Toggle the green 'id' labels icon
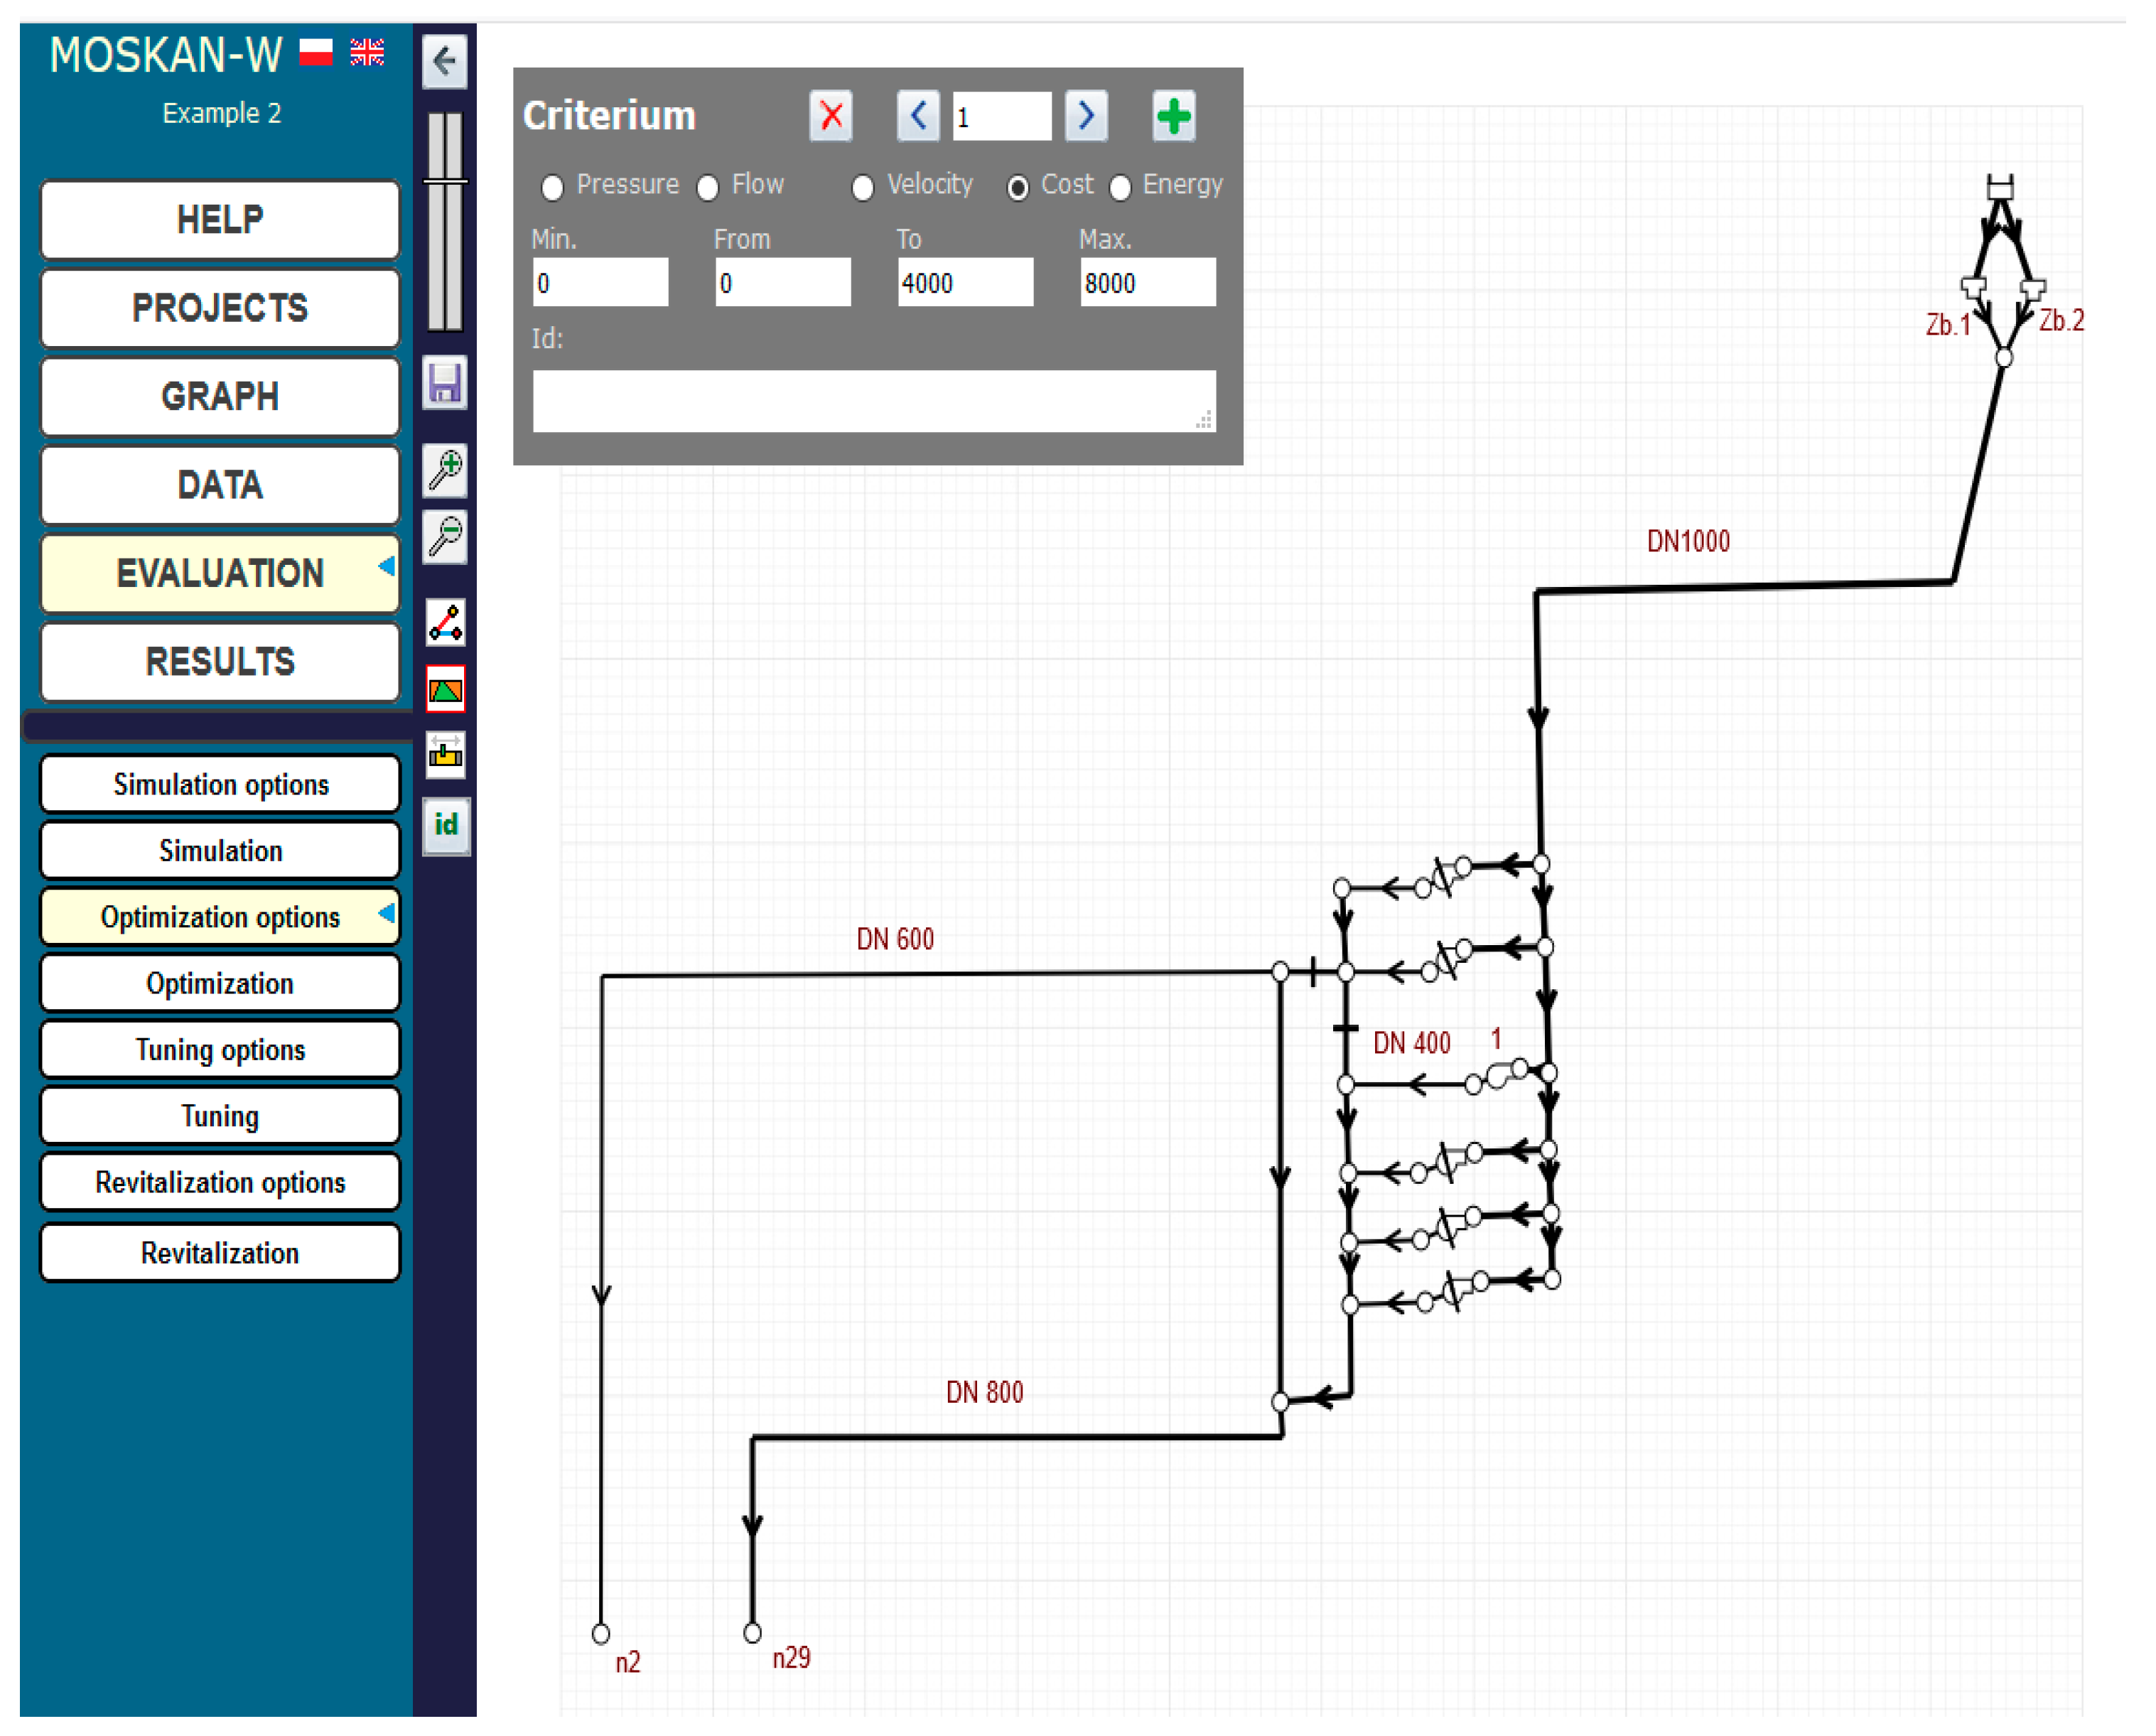 [x=445, y=824]
